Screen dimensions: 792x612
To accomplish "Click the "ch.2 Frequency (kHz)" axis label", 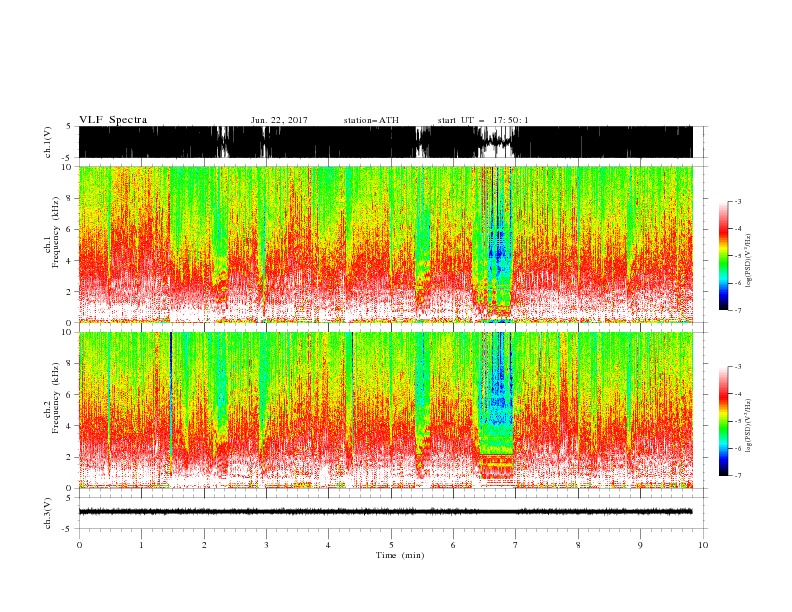I will (52, 410).
